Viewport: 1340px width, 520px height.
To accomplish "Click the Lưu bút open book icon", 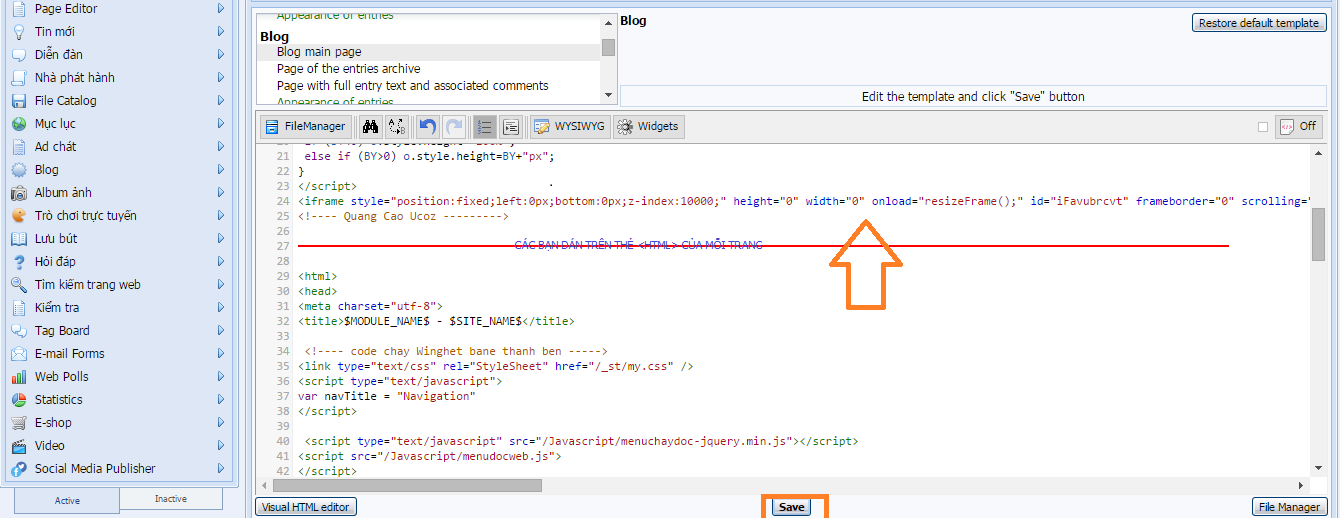I will coord(18,238).
